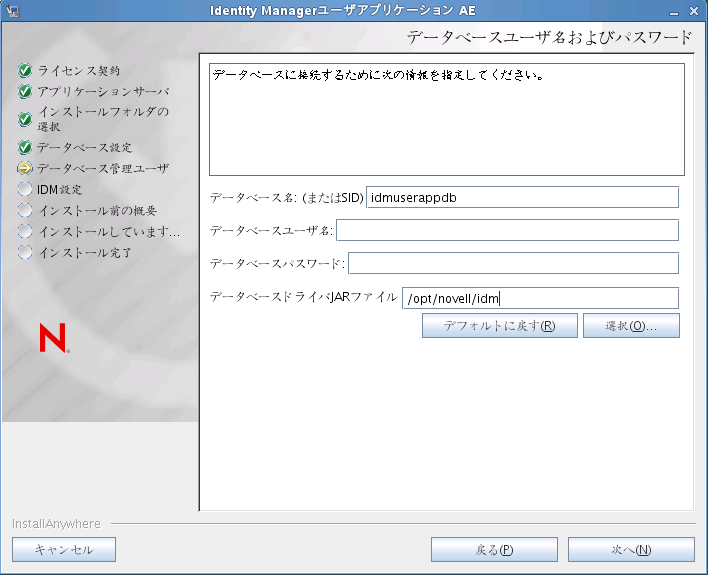Click empty step circle beside IDM設定

point(25,189)
